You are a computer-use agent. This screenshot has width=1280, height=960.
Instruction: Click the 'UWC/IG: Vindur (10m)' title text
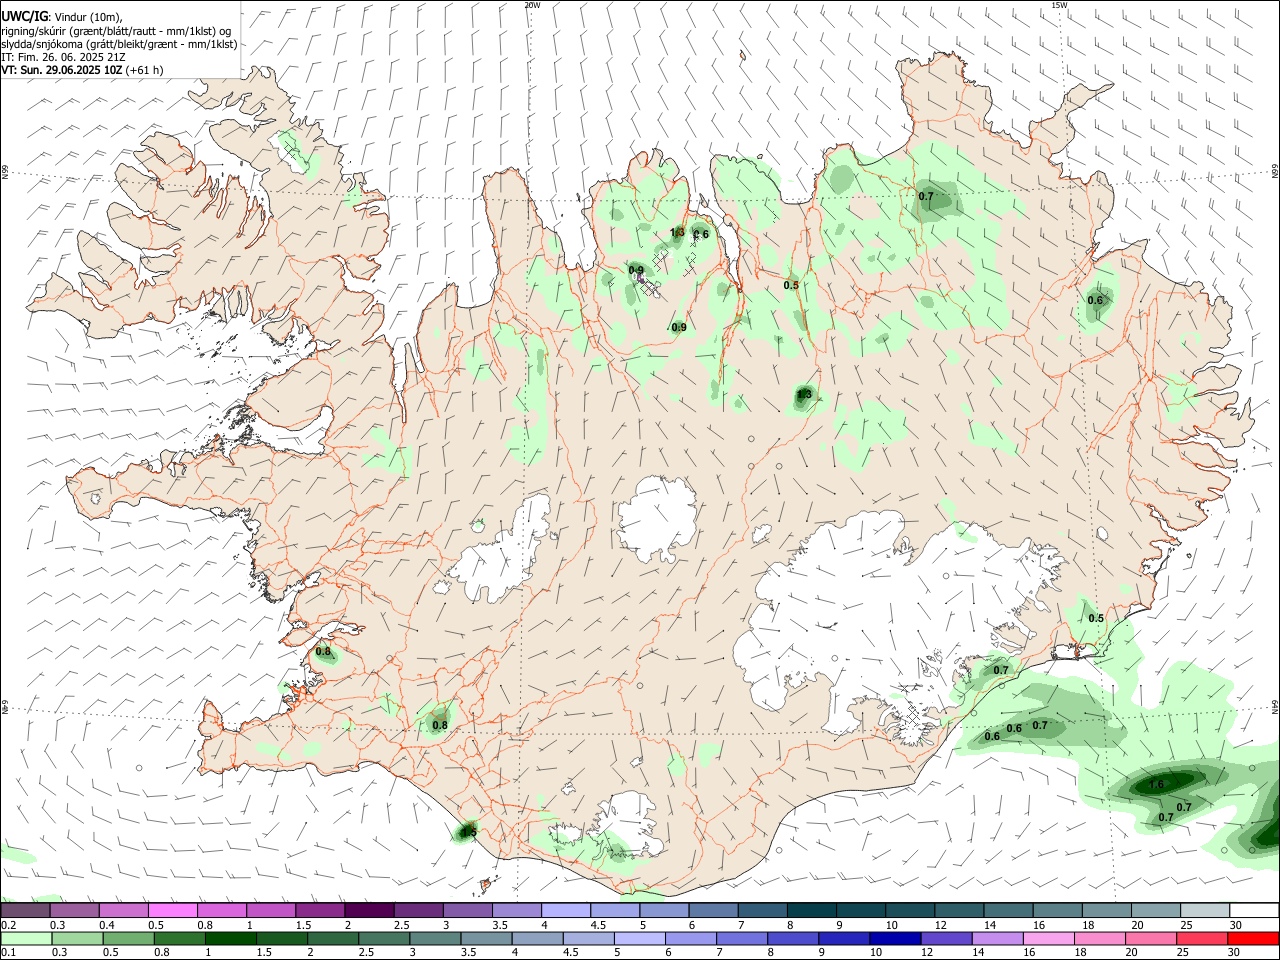pyautogui.click(x=62, y=16)
